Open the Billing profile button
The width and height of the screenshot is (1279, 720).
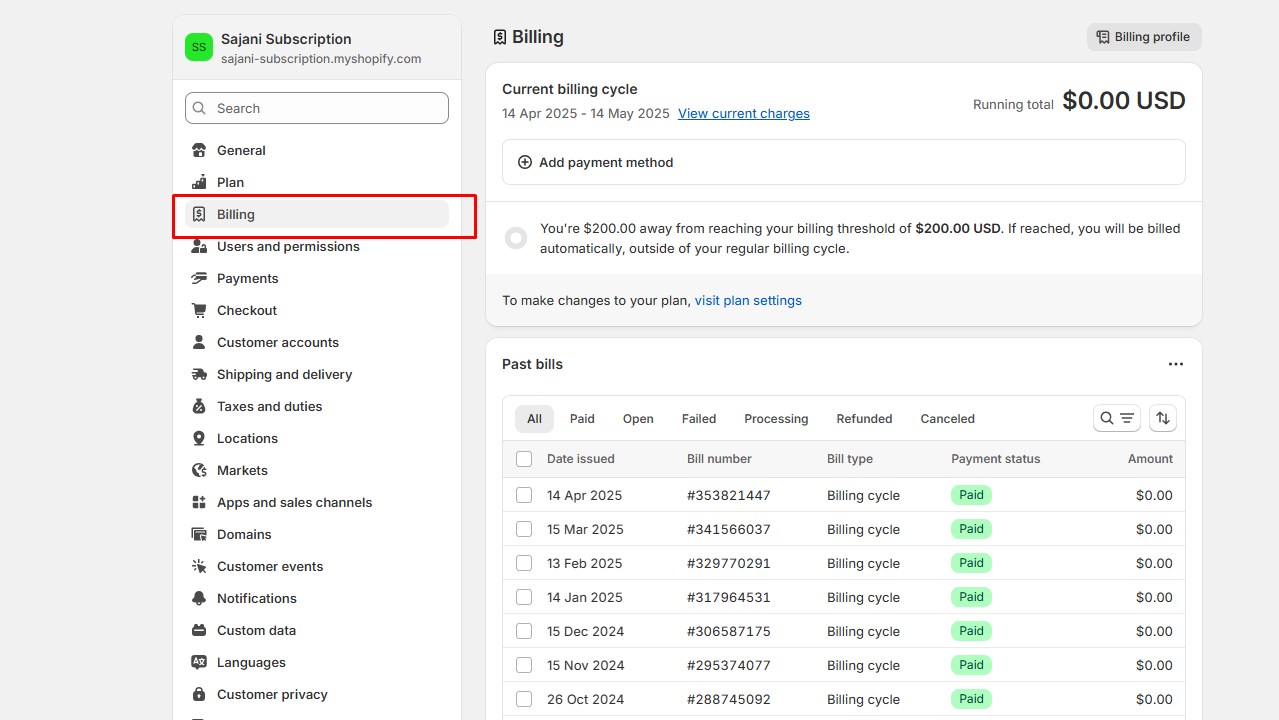1143,37
